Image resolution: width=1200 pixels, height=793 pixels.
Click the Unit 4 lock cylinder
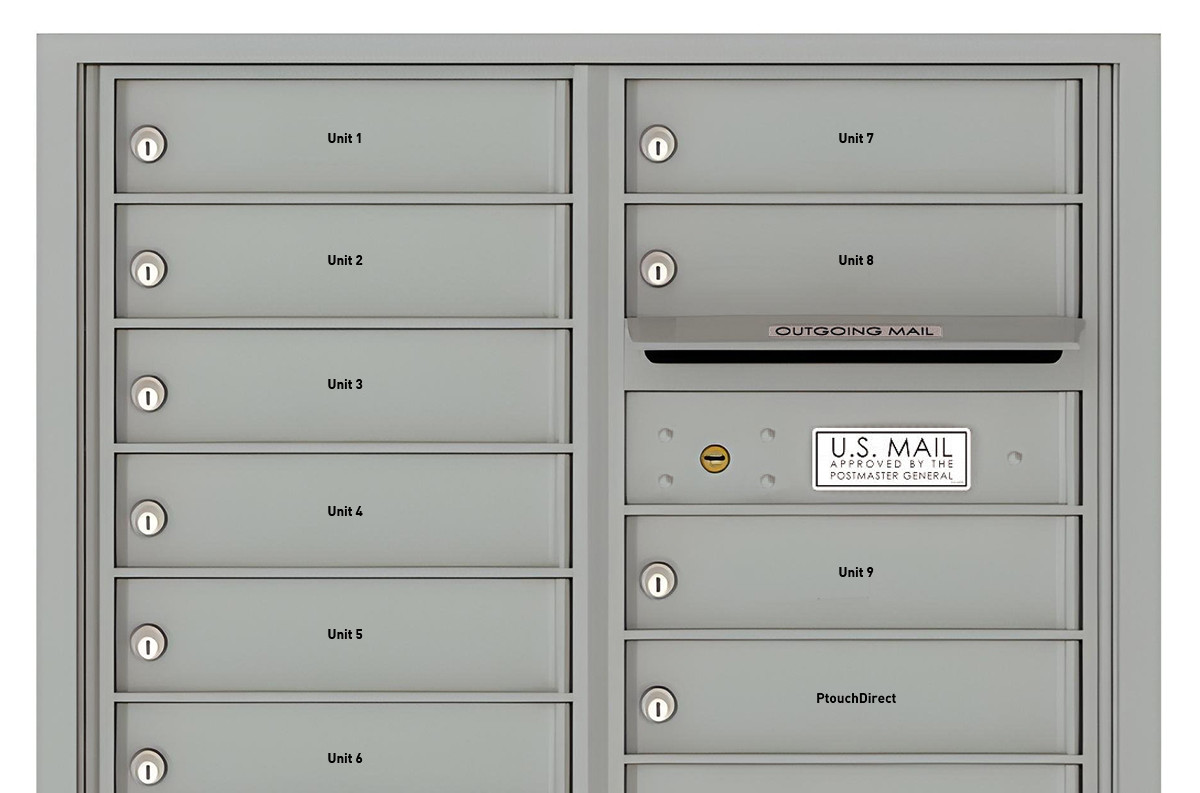[148, 519]
